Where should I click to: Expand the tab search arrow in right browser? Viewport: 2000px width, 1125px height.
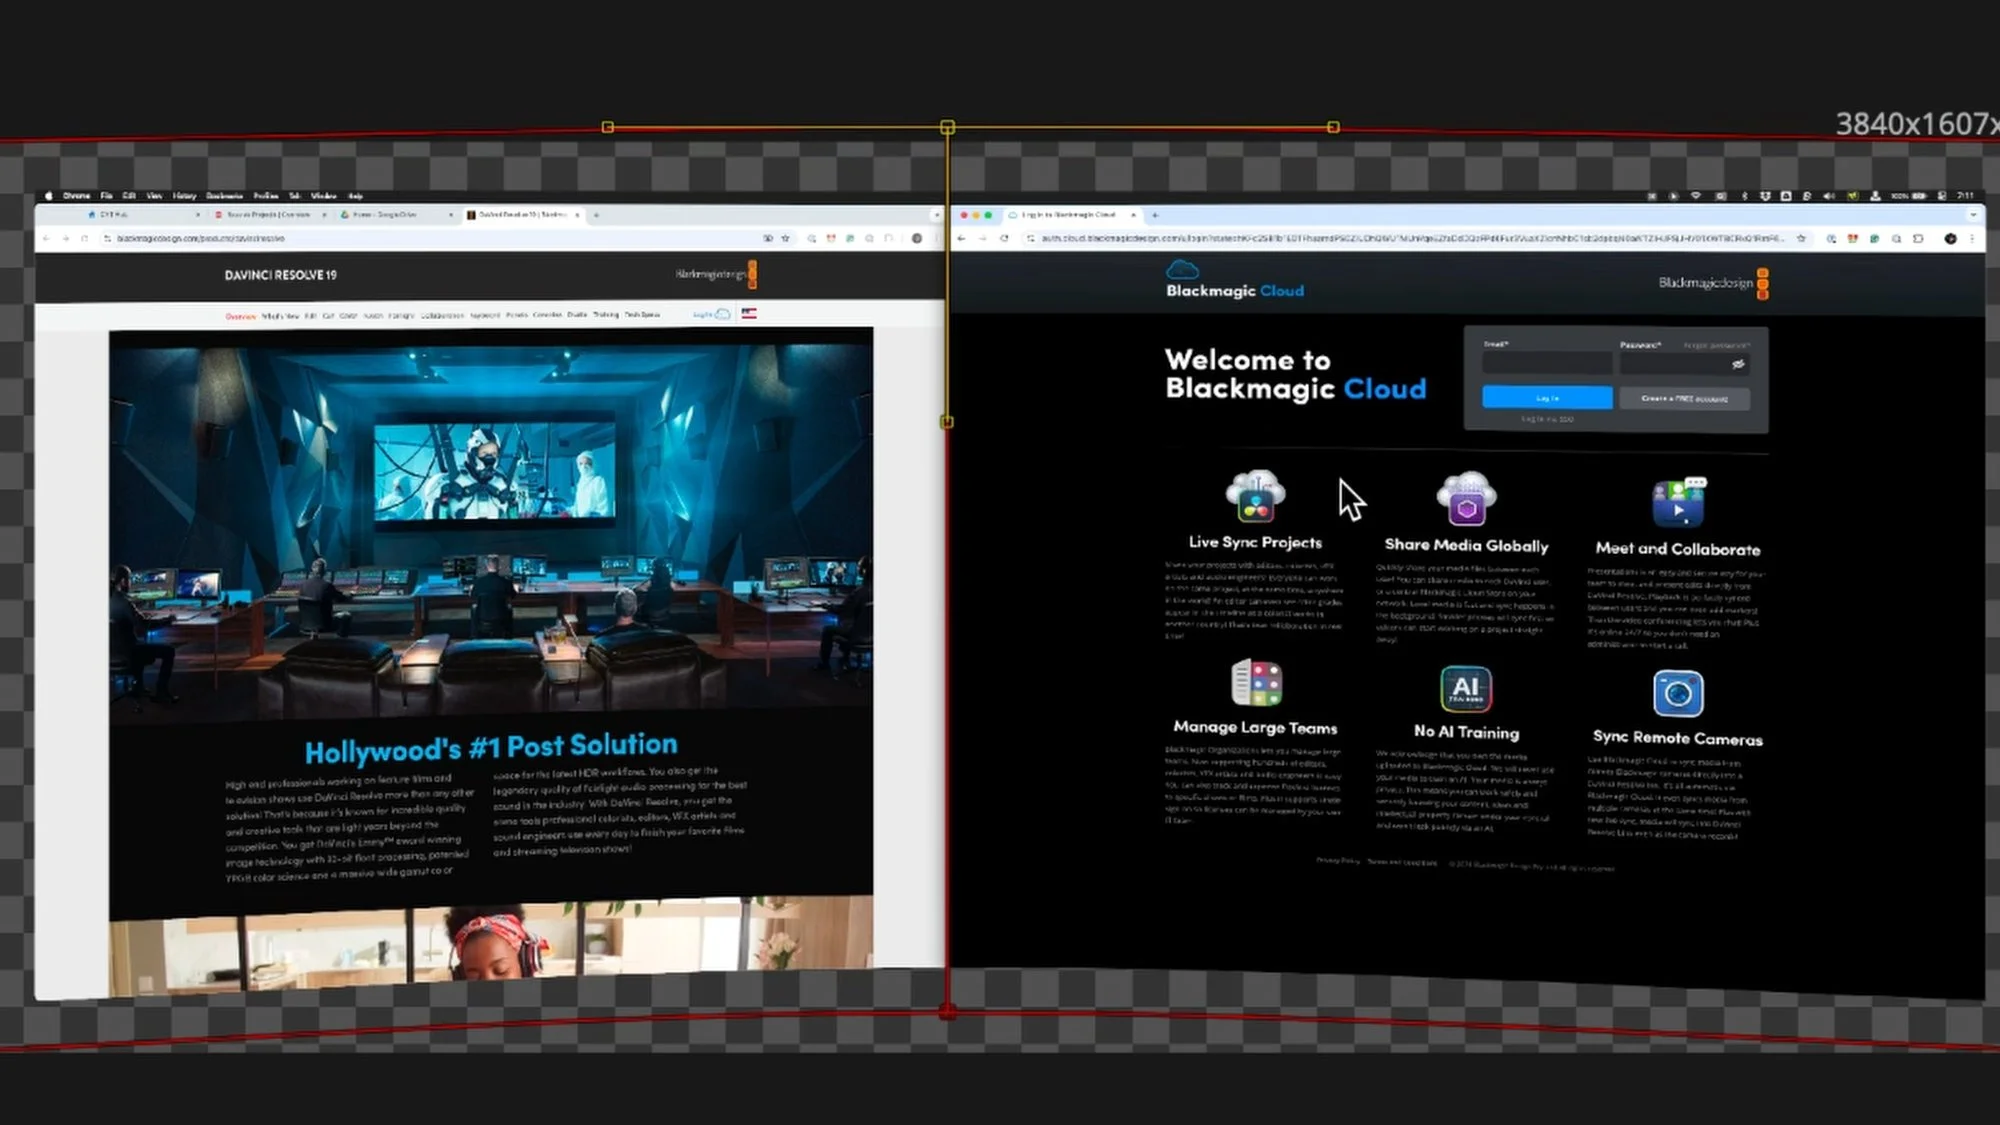[x=1972, y=215]
